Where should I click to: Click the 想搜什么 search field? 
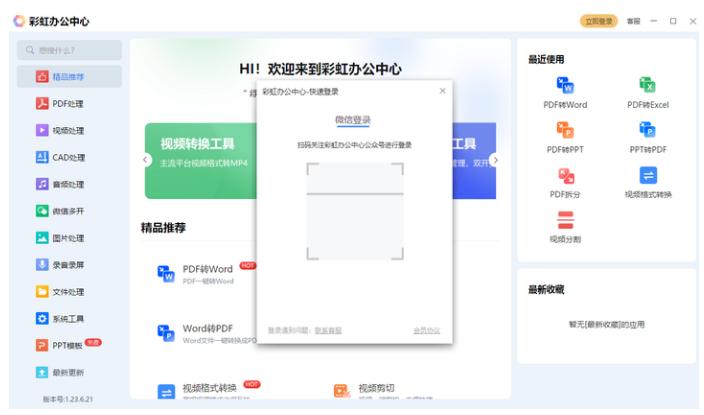click(69, 50)
